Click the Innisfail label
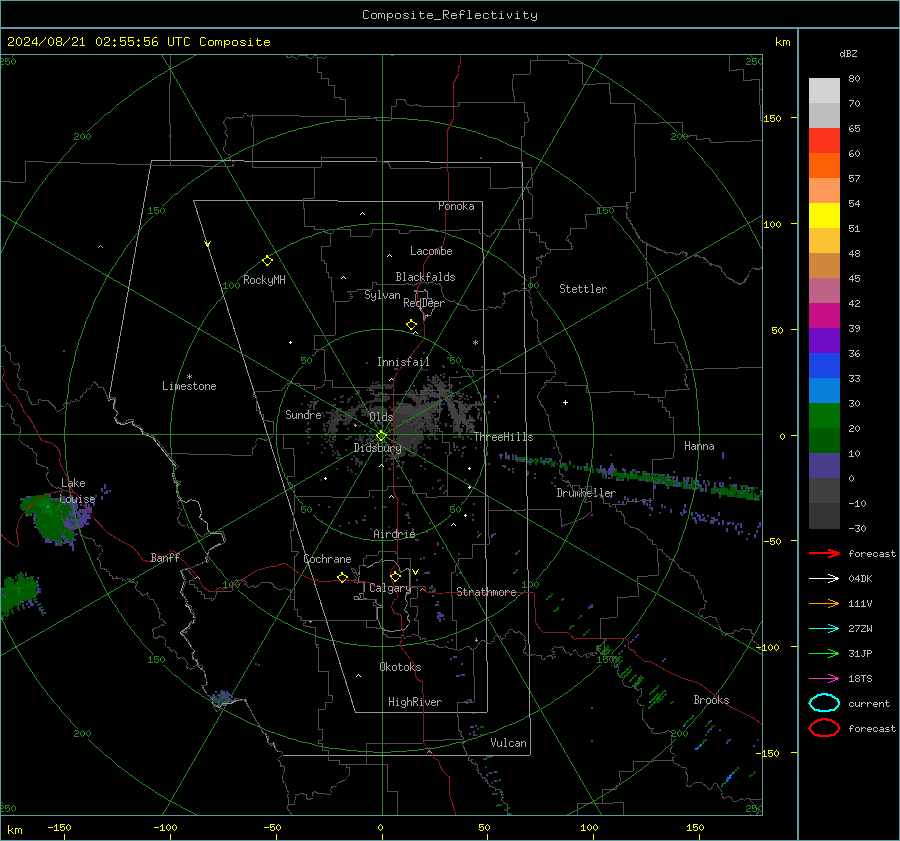The width and height of the screenshot is (900, 841). click(403, 362)
